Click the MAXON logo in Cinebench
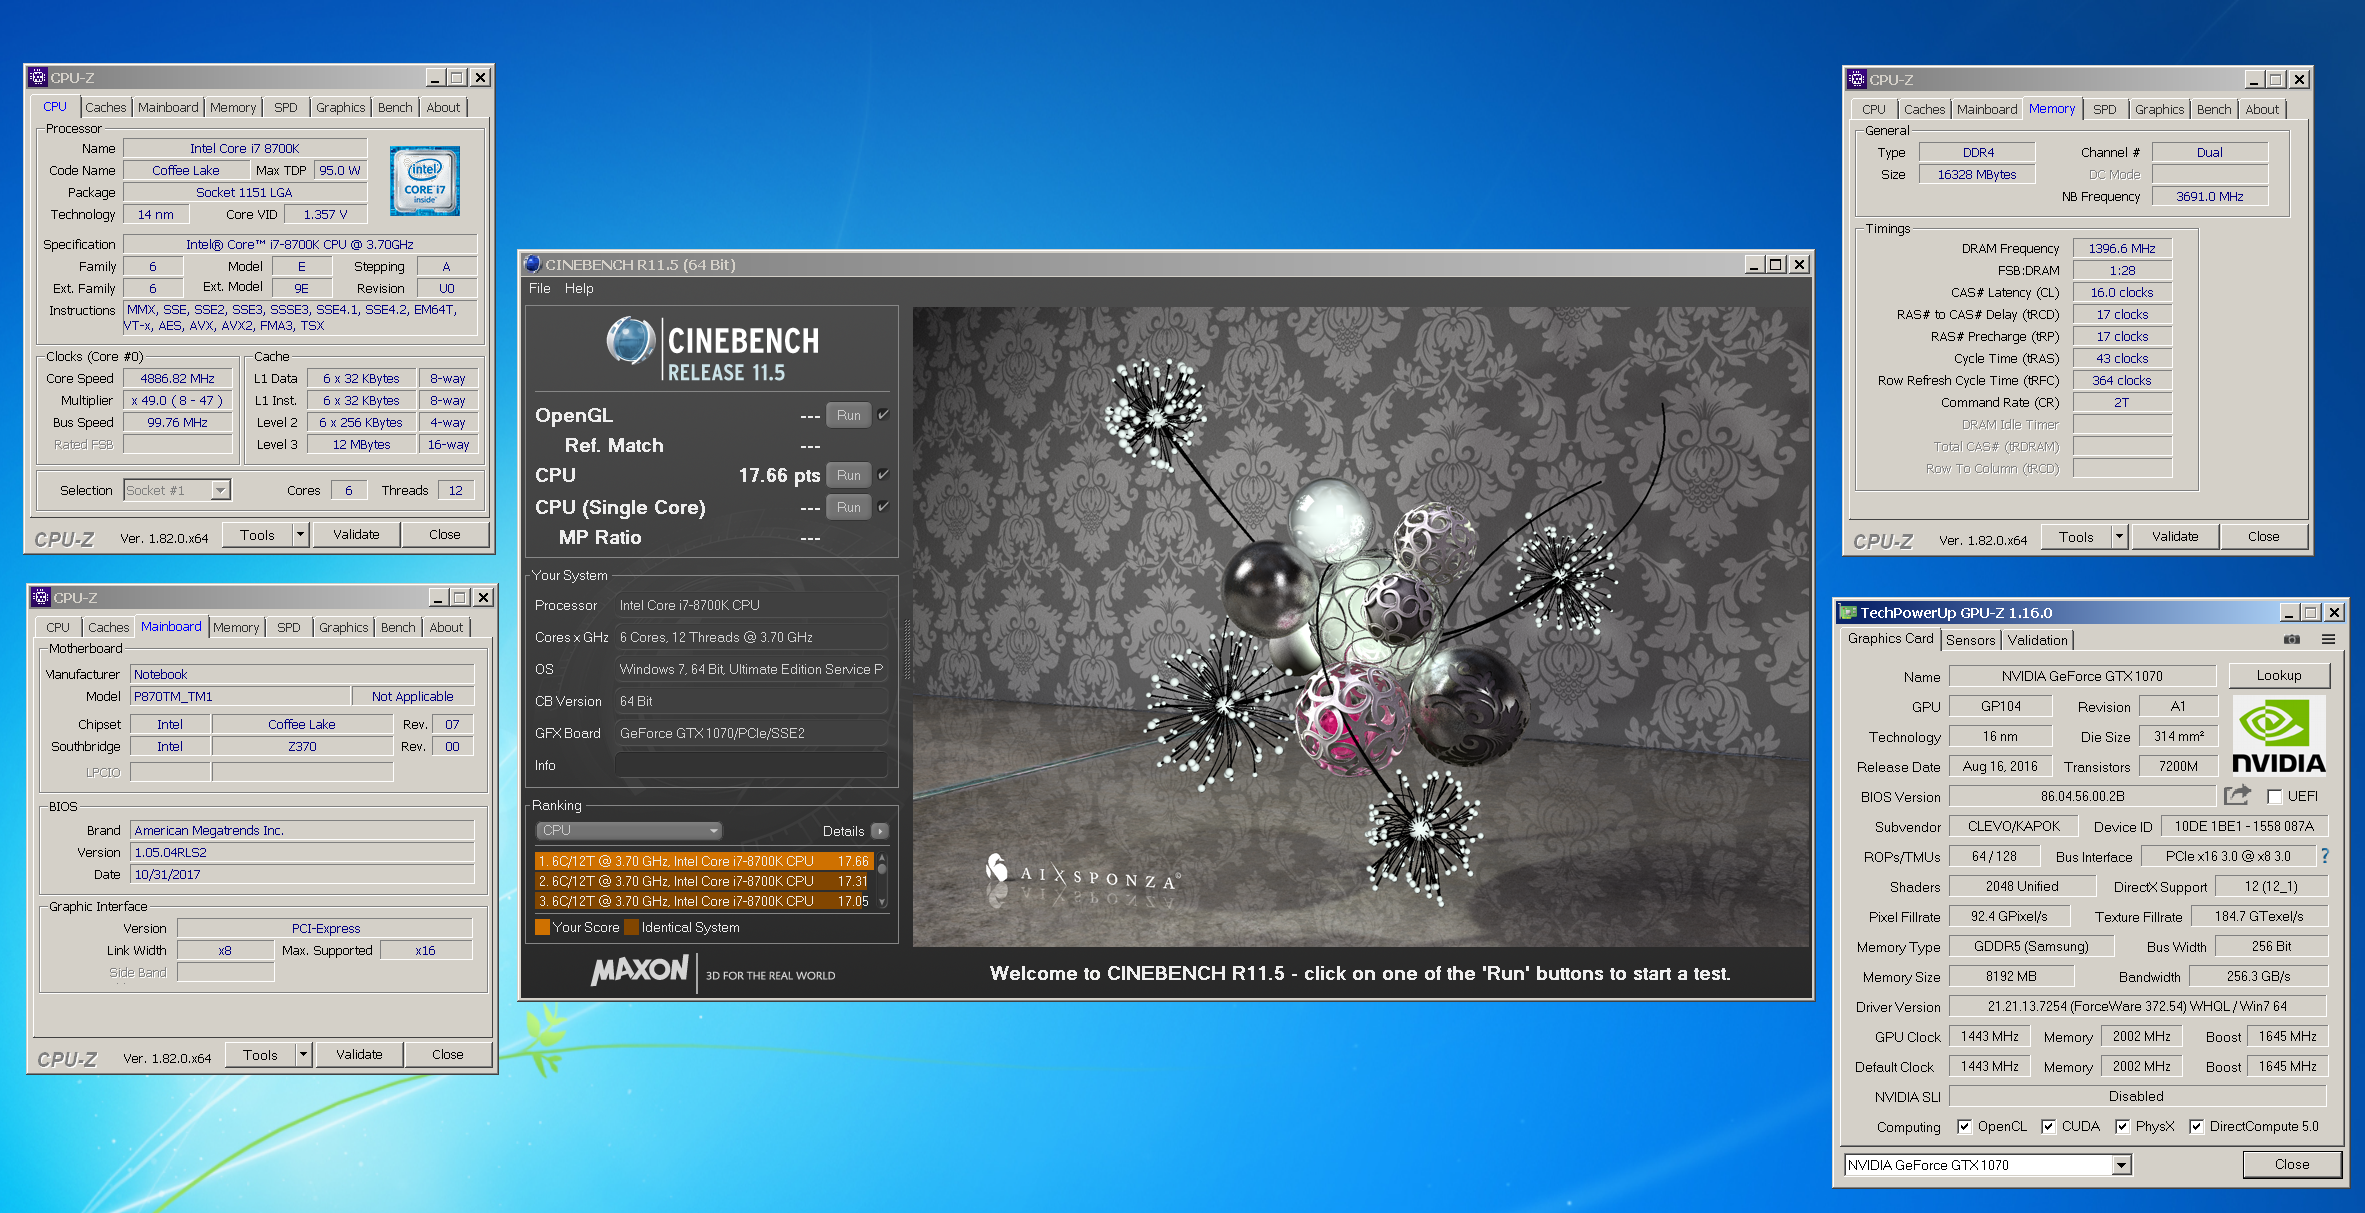The image size is (2365, 1213). point(640,971)
